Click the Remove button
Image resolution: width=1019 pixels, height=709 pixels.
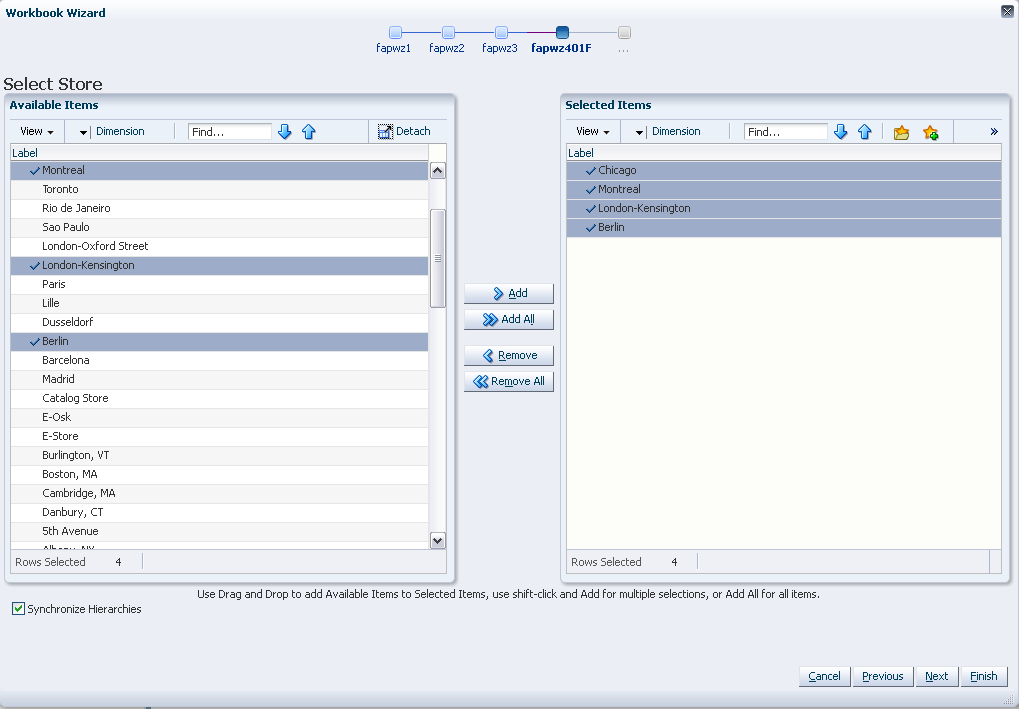tap(509, 355)
